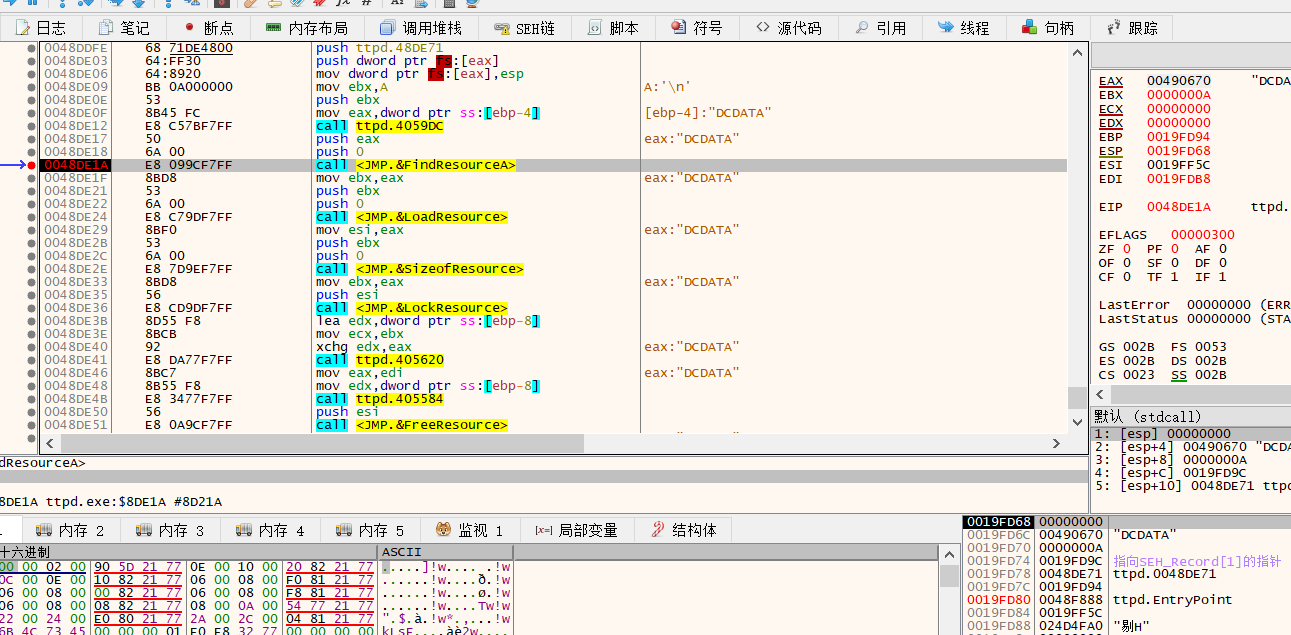
Task: Click the ASCII column header in dump
Action: (446, 552)
